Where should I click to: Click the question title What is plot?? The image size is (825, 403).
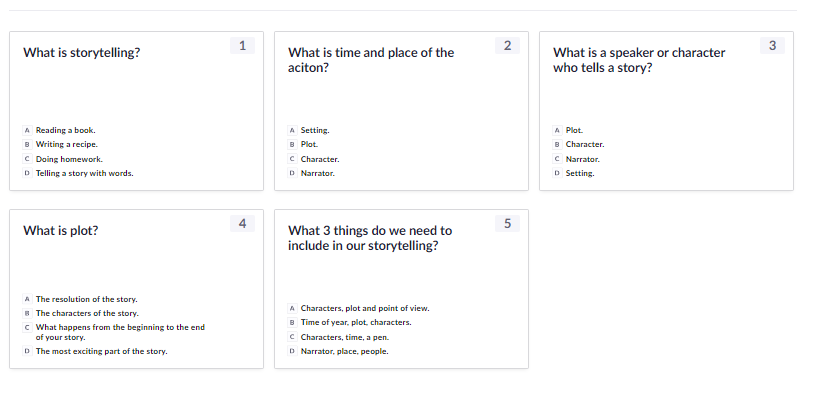tap(61, 230)
